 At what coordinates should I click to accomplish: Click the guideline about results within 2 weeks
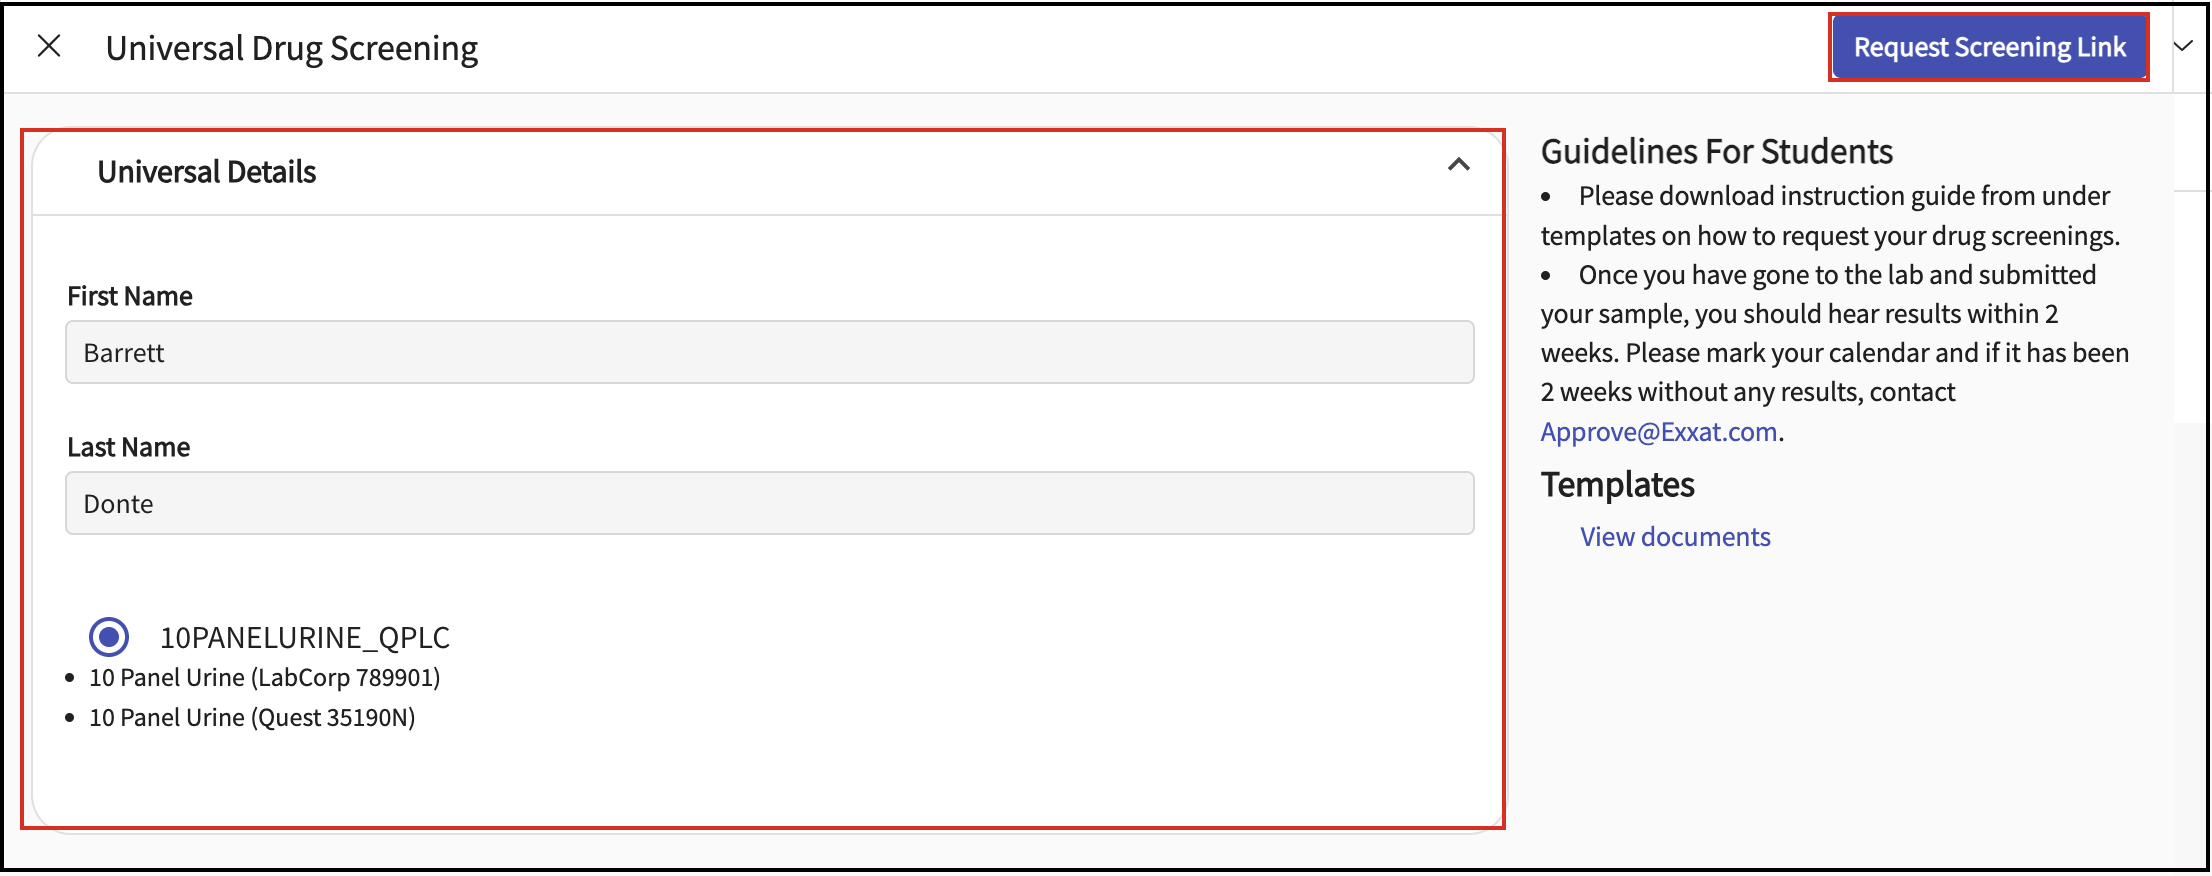1835,353
